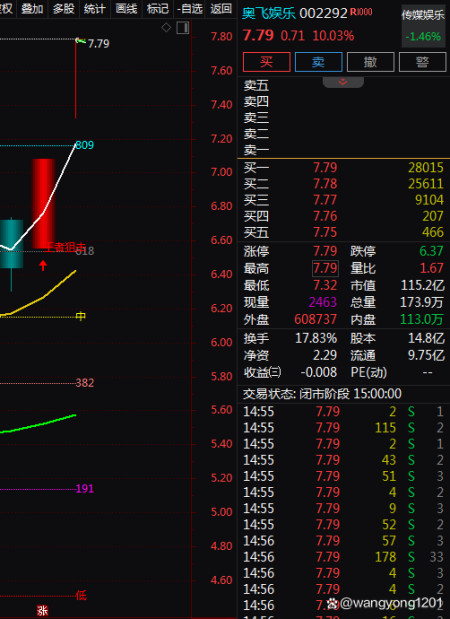Click the red up-arrow signal marker

pos(43,265)
